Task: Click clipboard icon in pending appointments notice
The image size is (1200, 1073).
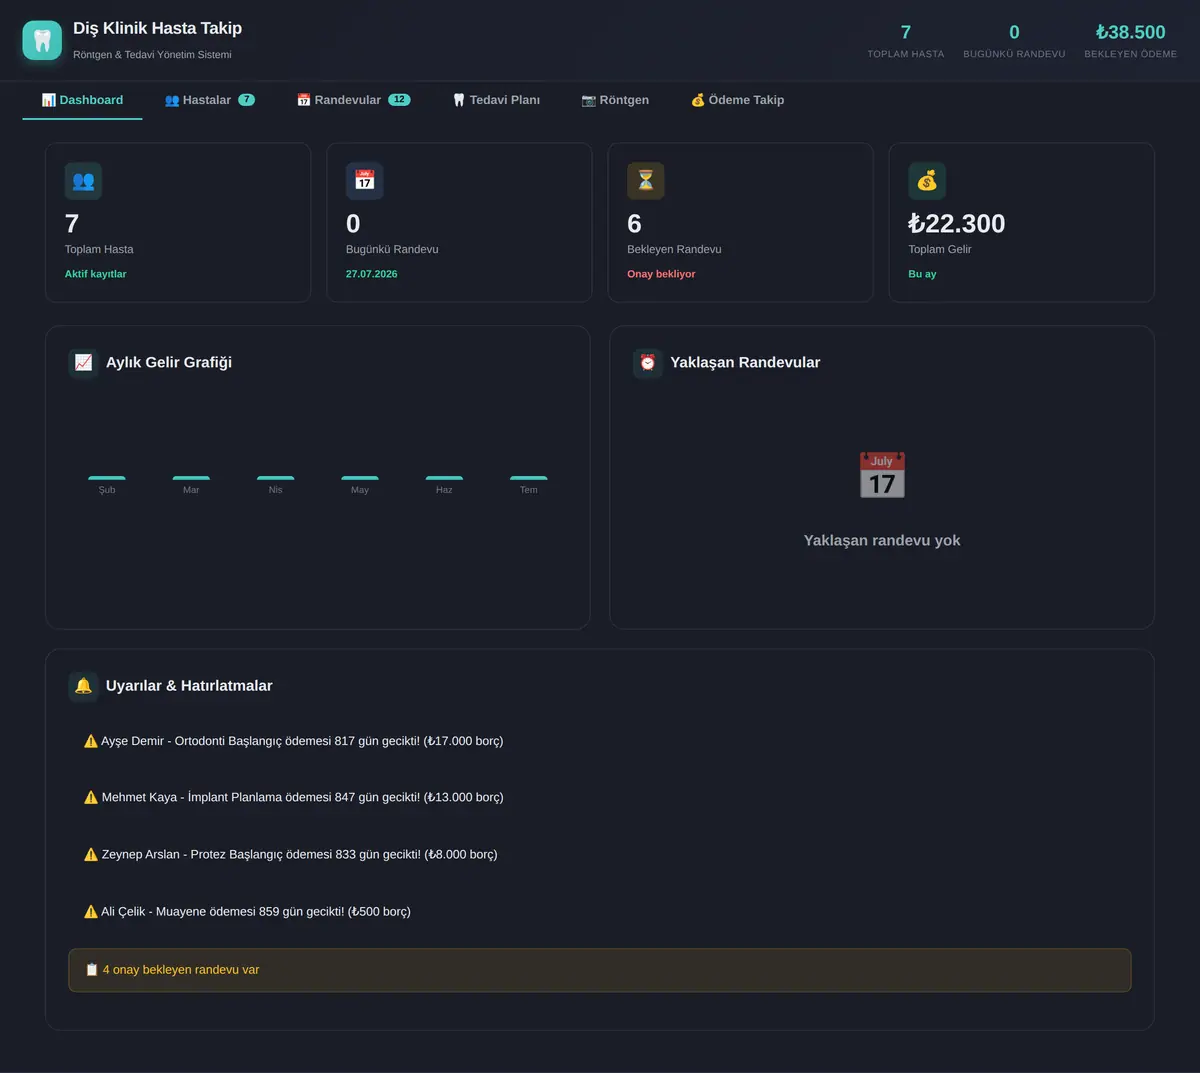Action: tap(92, 969)
